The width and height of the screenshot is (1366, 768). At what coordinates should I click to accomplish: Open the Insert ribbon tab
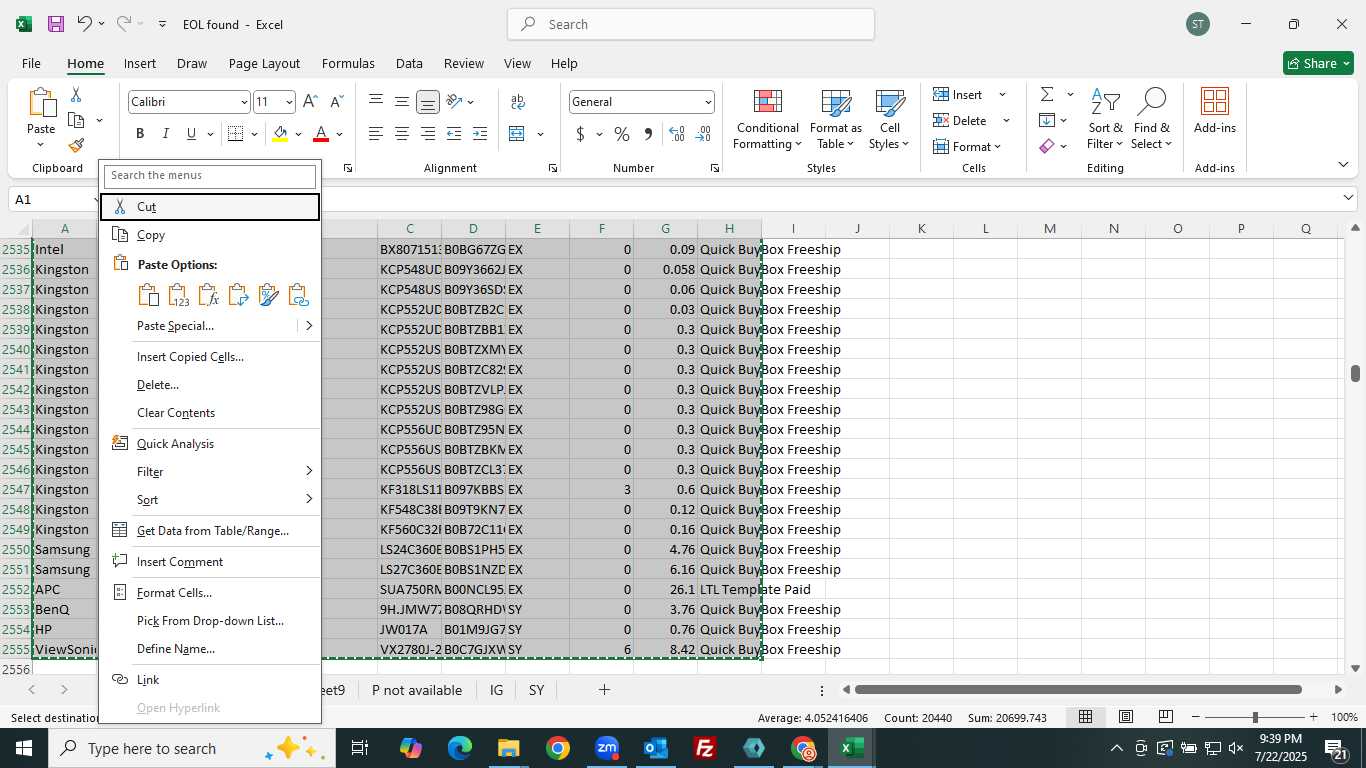(140, 63)
